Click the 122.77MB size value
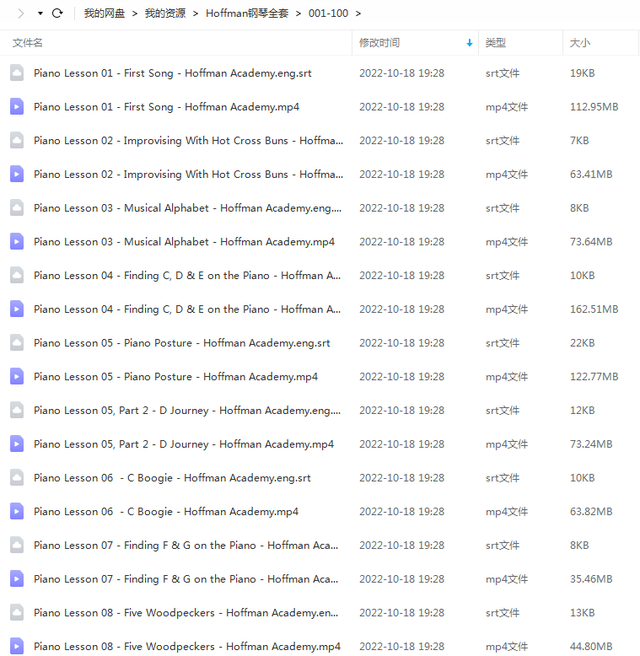The image size is (640, 656). tap(594, 377)
